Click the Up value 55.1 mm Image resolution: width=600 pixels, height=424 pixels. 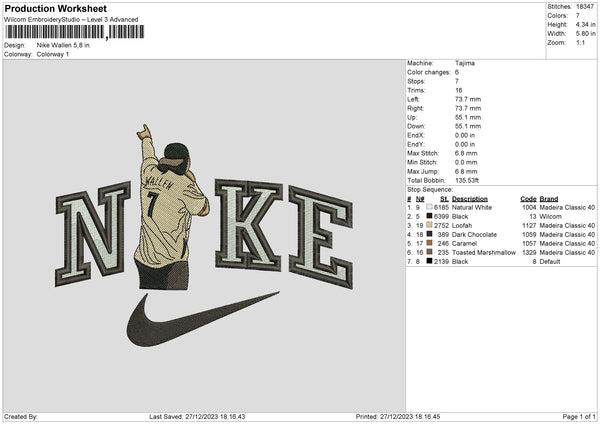[x=468, y=117]
